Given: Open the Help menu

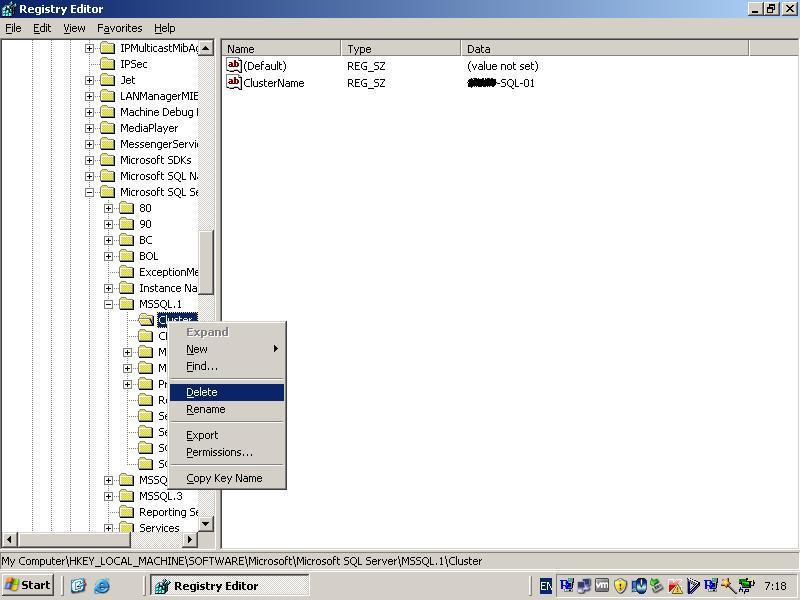Looking at the screenshot, I should point(164,28).
